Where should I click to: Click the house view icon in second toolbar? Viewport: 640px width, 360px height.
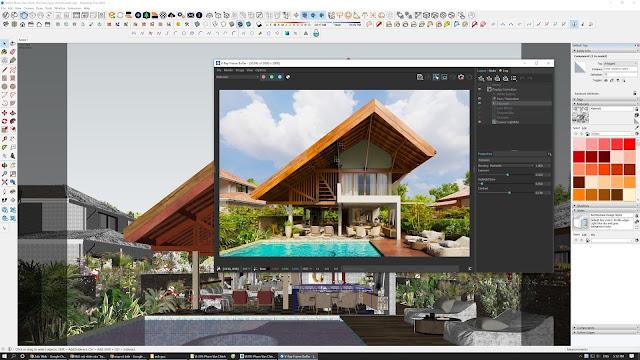click(x=22, y=24)
